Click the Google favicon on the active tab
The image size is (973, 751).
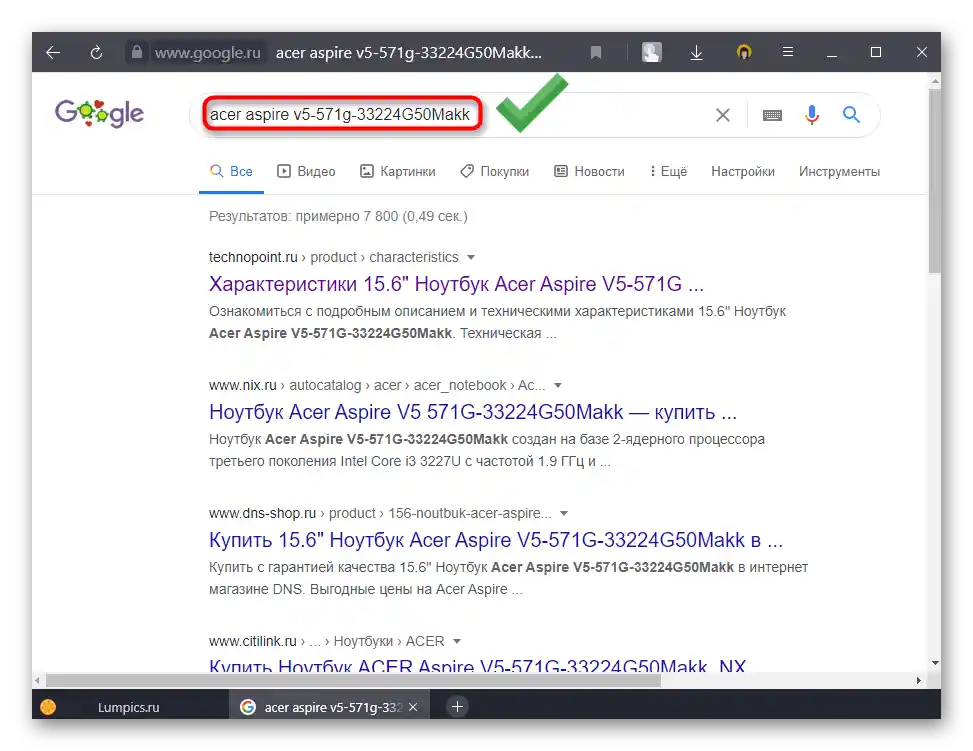(x=248, y=707)
